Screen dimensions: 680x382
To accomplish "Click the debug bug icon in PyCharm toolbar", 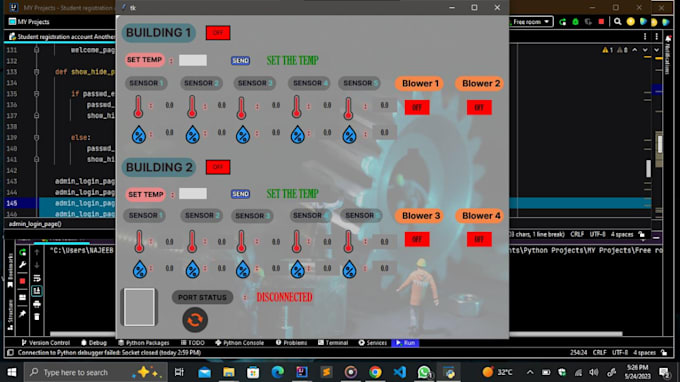I will pyautogui.click(x=575, y=22).
